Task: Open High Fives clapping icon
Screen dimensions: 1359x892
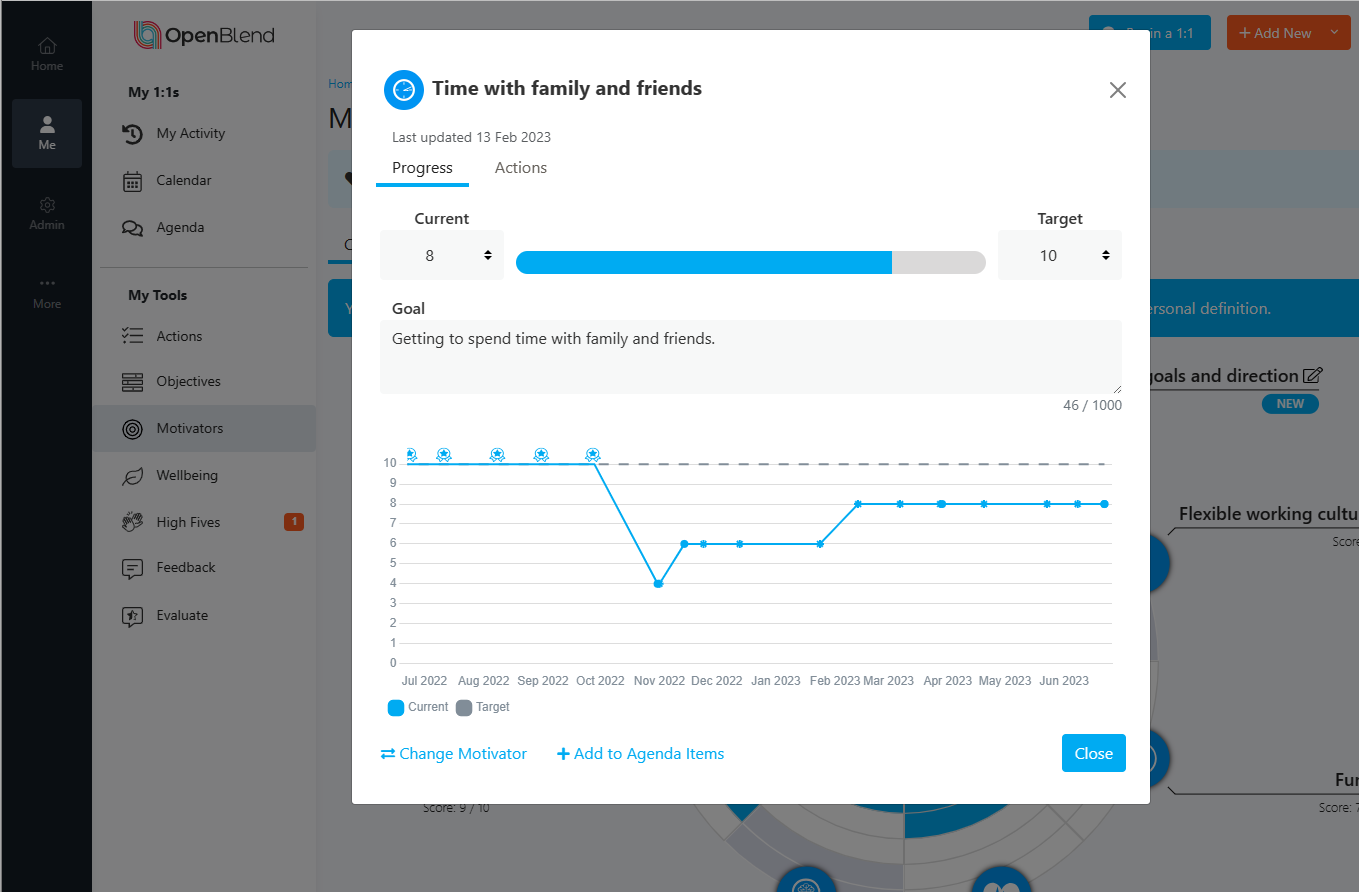Action: coord(132,522)
